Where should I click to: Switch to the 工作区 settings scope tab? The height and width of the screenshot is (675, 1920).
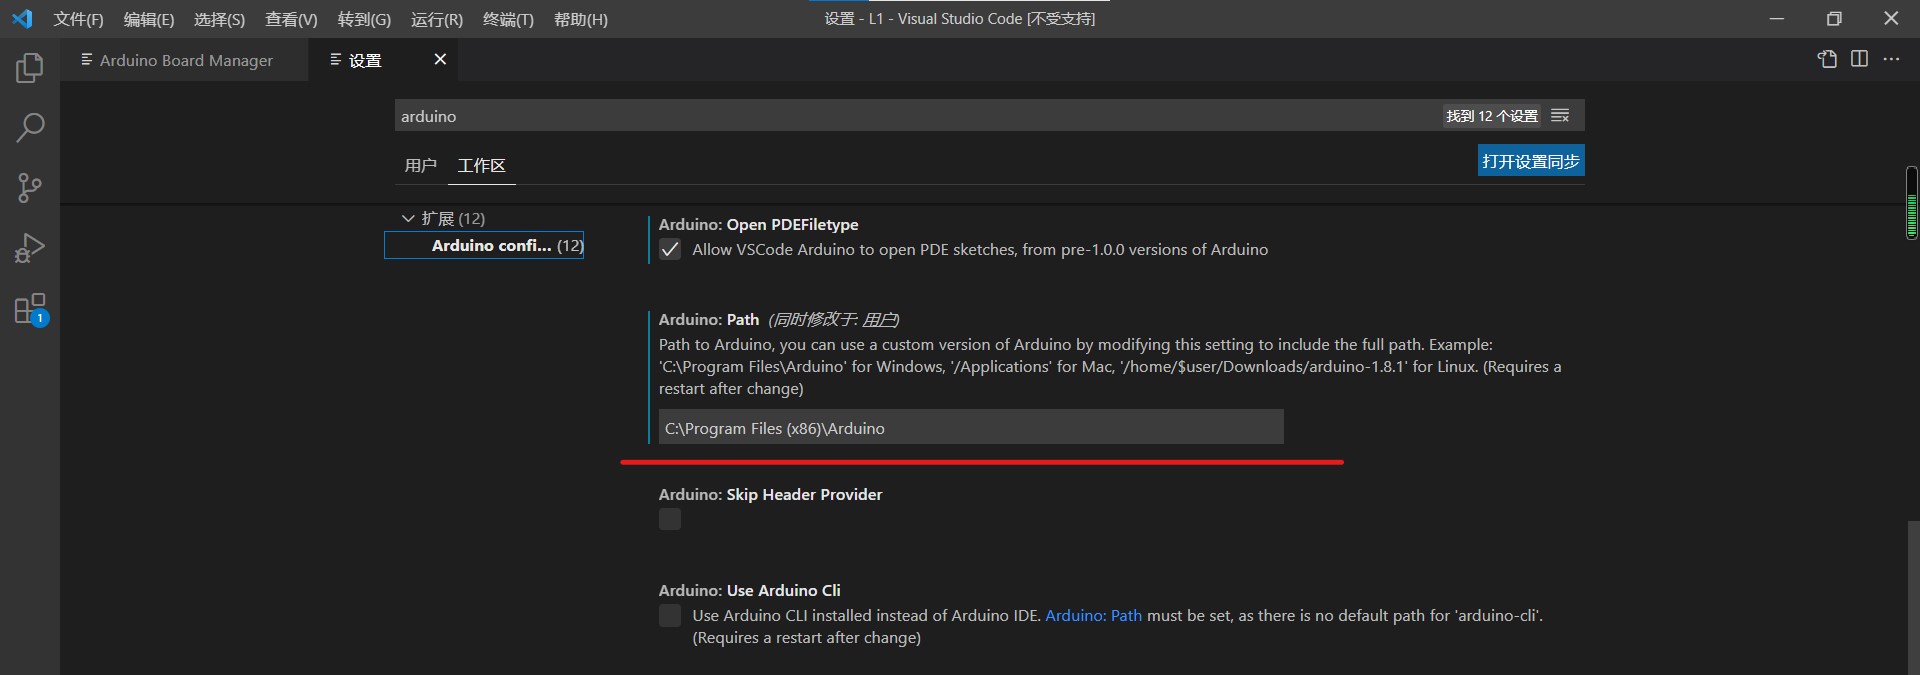481,165
